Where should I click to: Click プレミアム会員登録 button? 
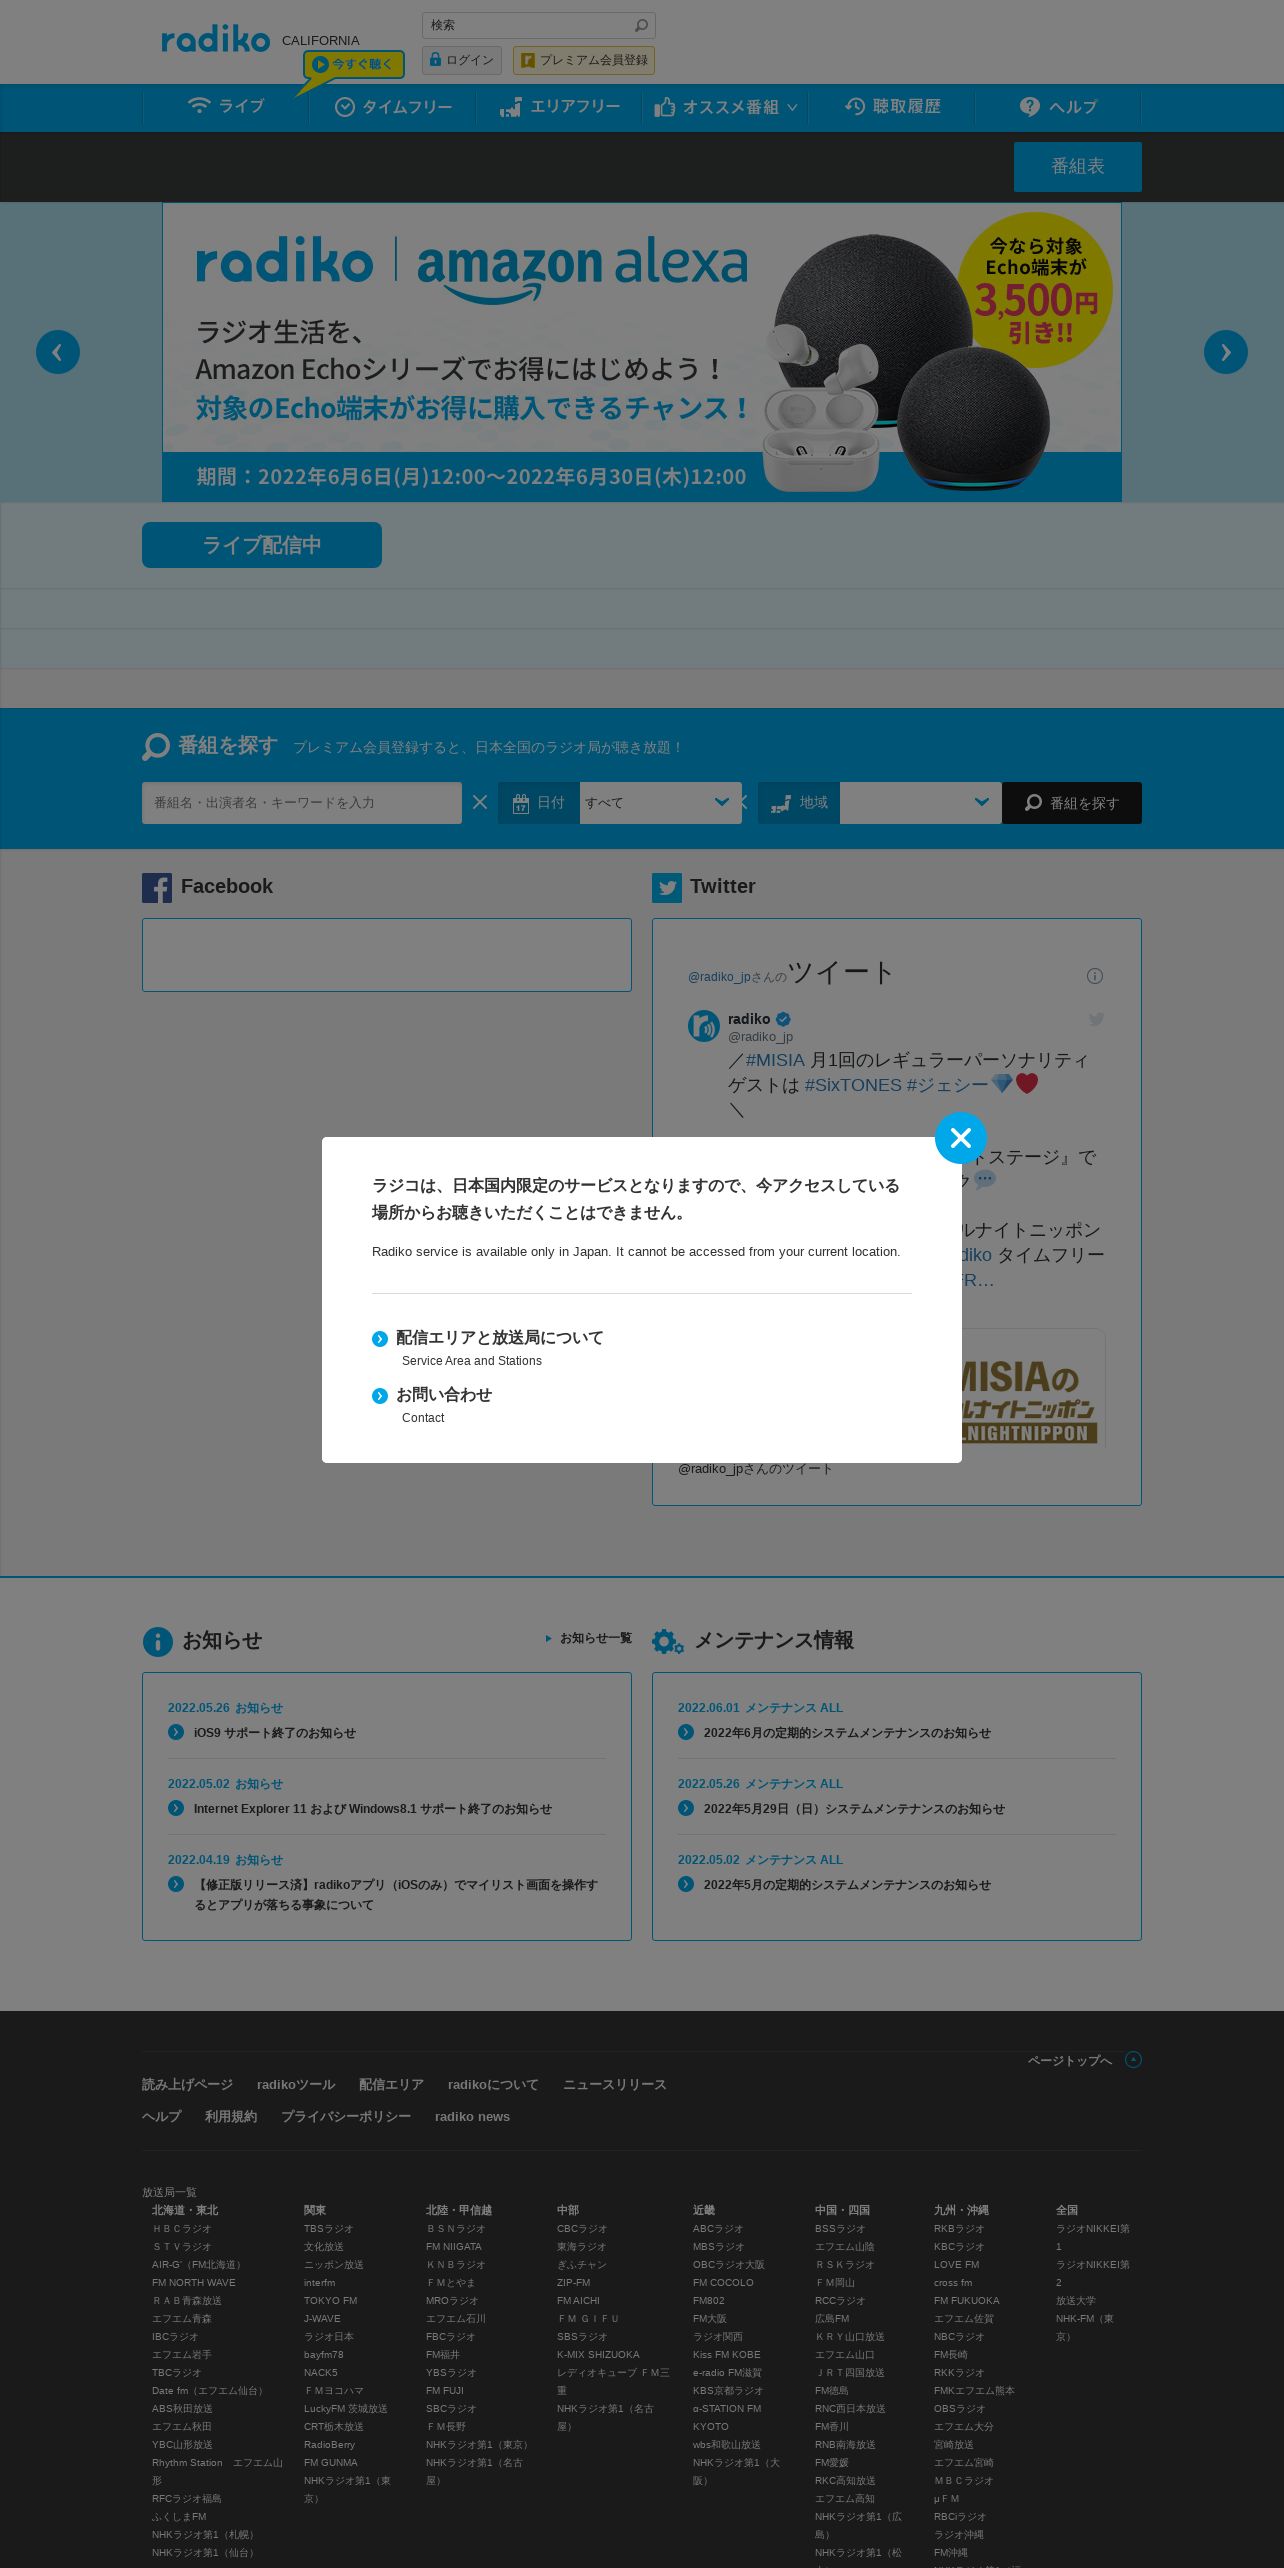pos(584,60)
